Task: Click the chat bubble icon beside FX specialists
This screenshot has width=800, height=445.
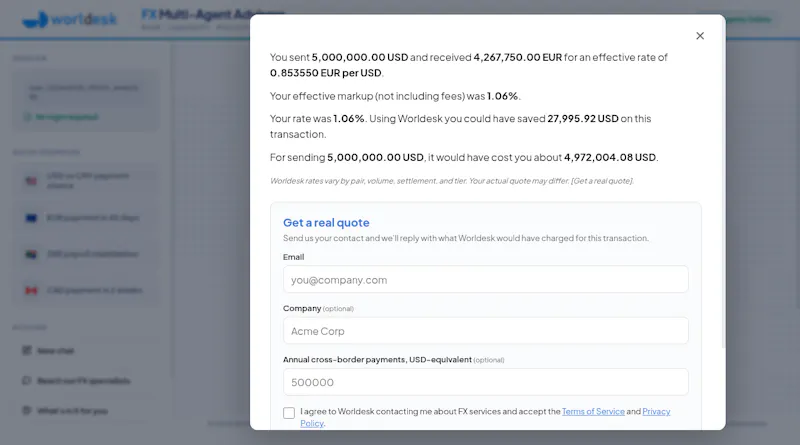Action: 27,381
